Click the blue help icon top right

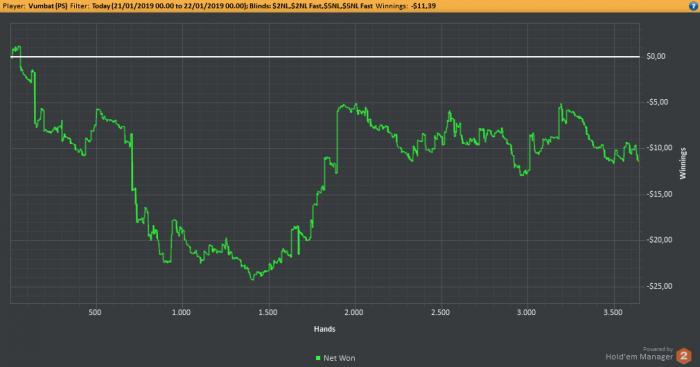click(694, 6)
